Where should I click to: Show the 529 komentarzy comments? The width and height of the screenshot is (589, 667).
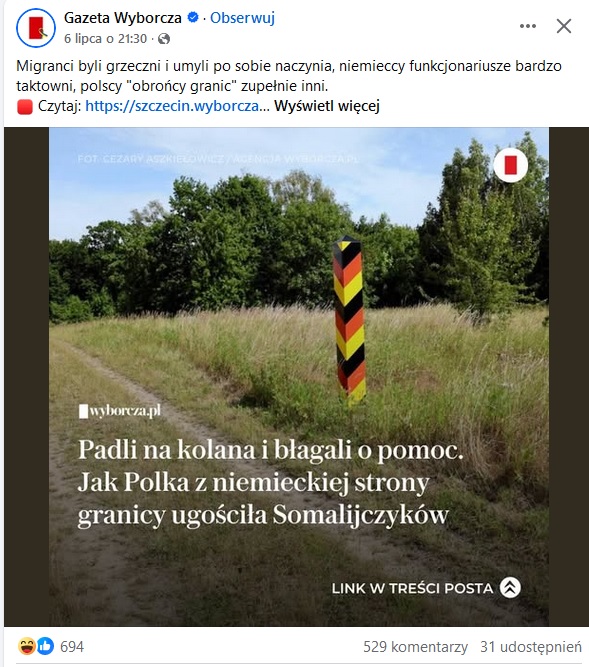click(x=415, y=647)
